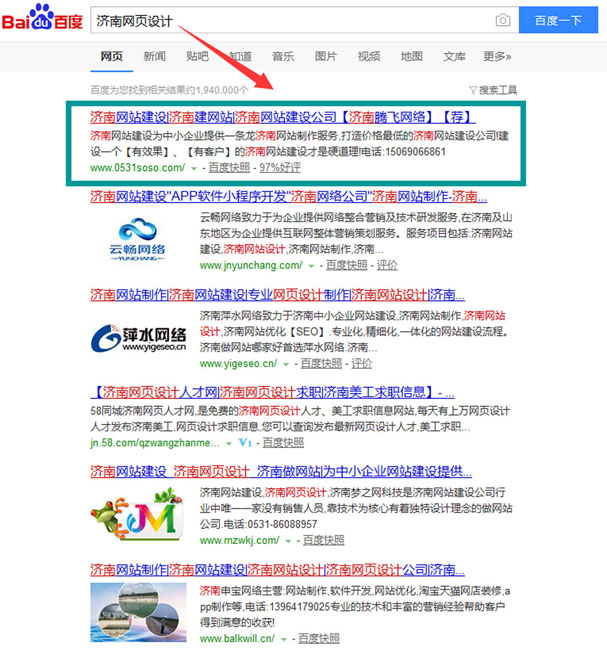This screenshot has width=607, height=654.
Task: Open 百度快照 for www.0531soso.com result
Action: click(229, 168)
